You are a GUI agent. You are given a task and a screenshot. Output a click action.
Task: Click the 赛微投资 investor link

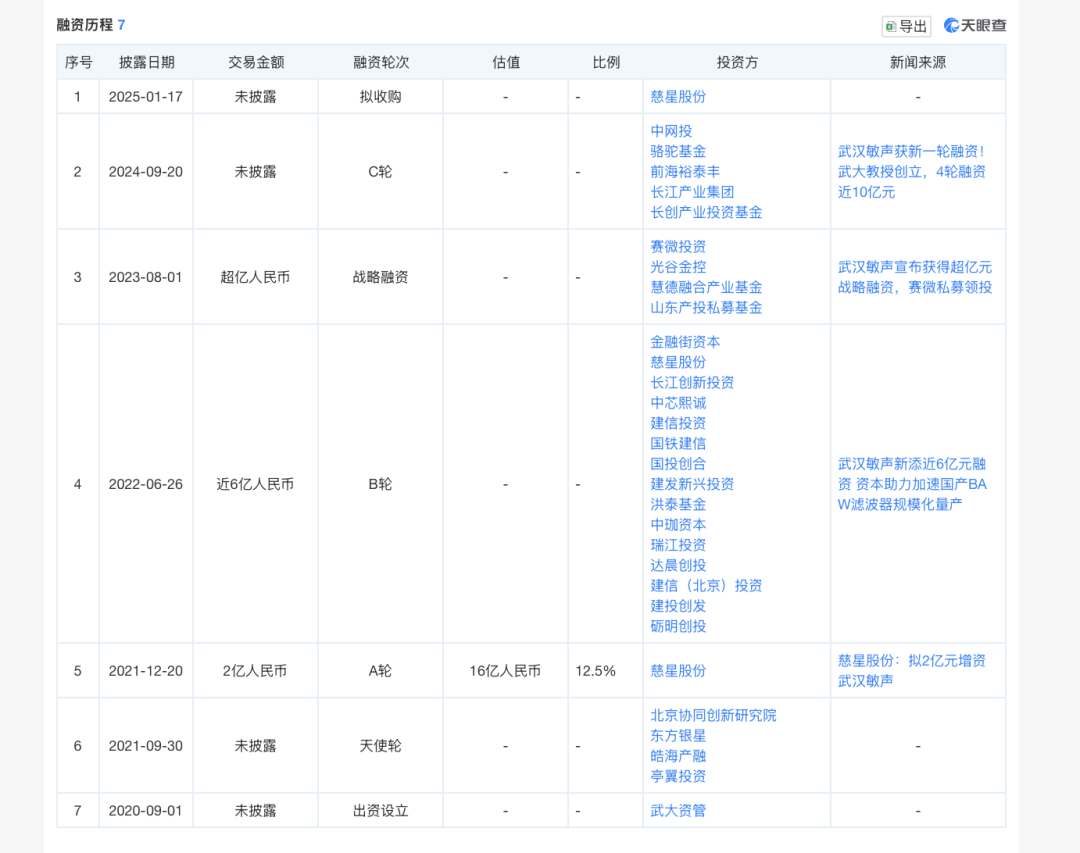click(678, 247)
